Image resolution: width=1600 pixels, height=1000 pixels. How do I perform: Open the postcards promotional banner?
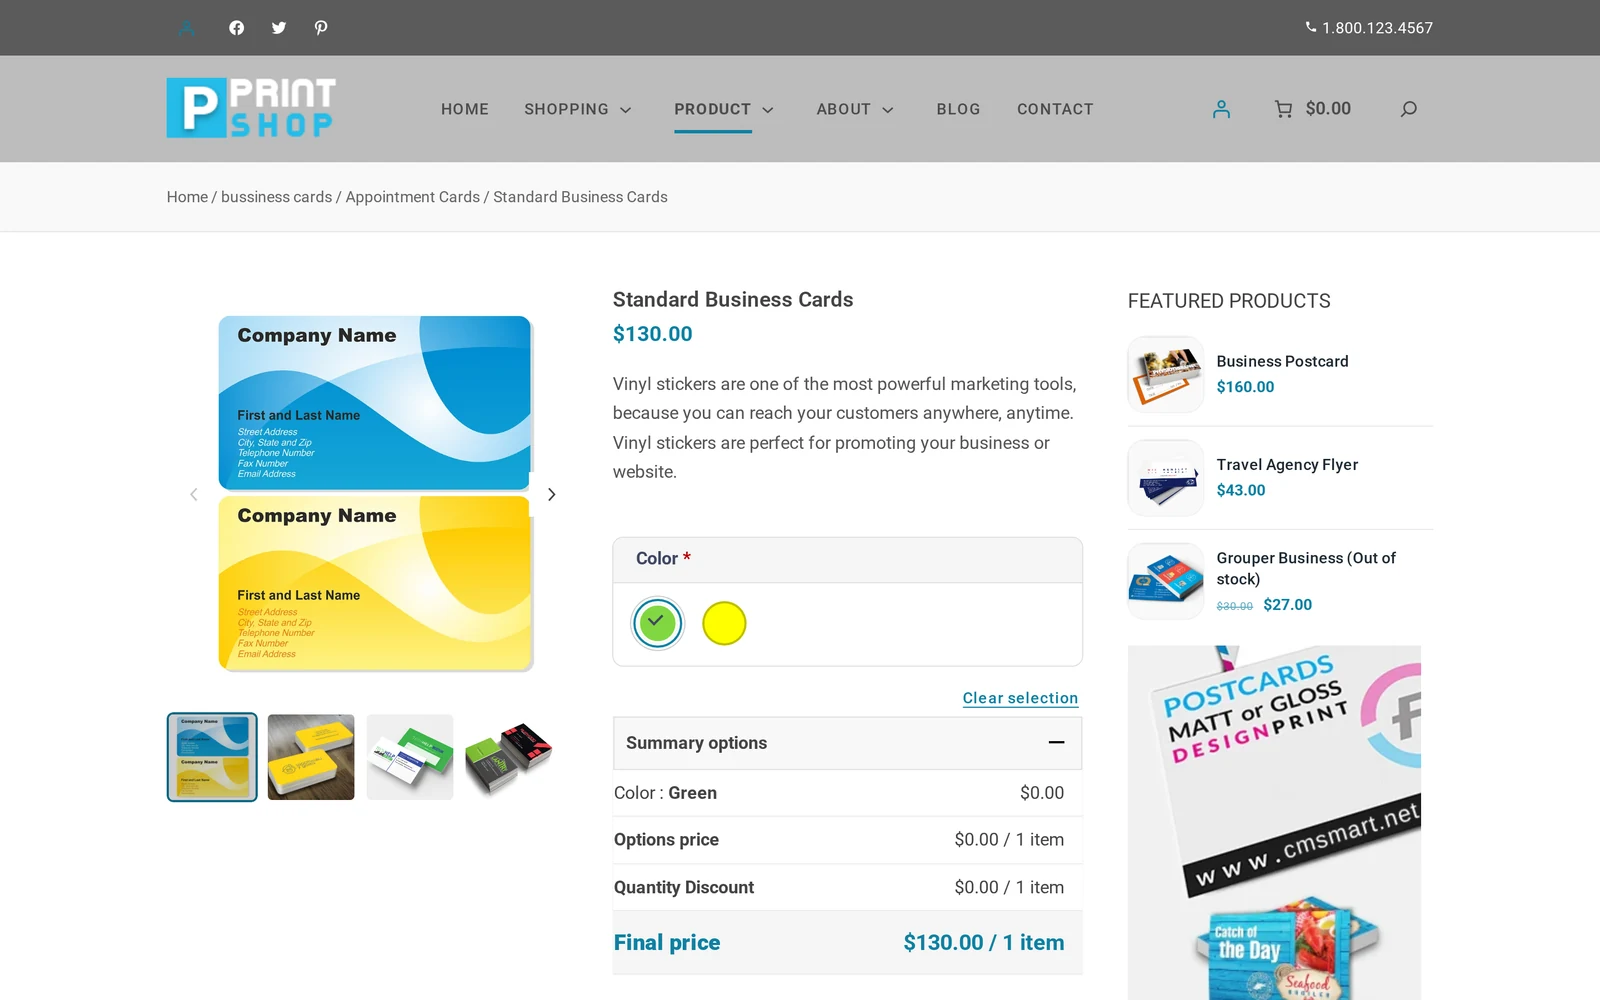coord(1274,822)
